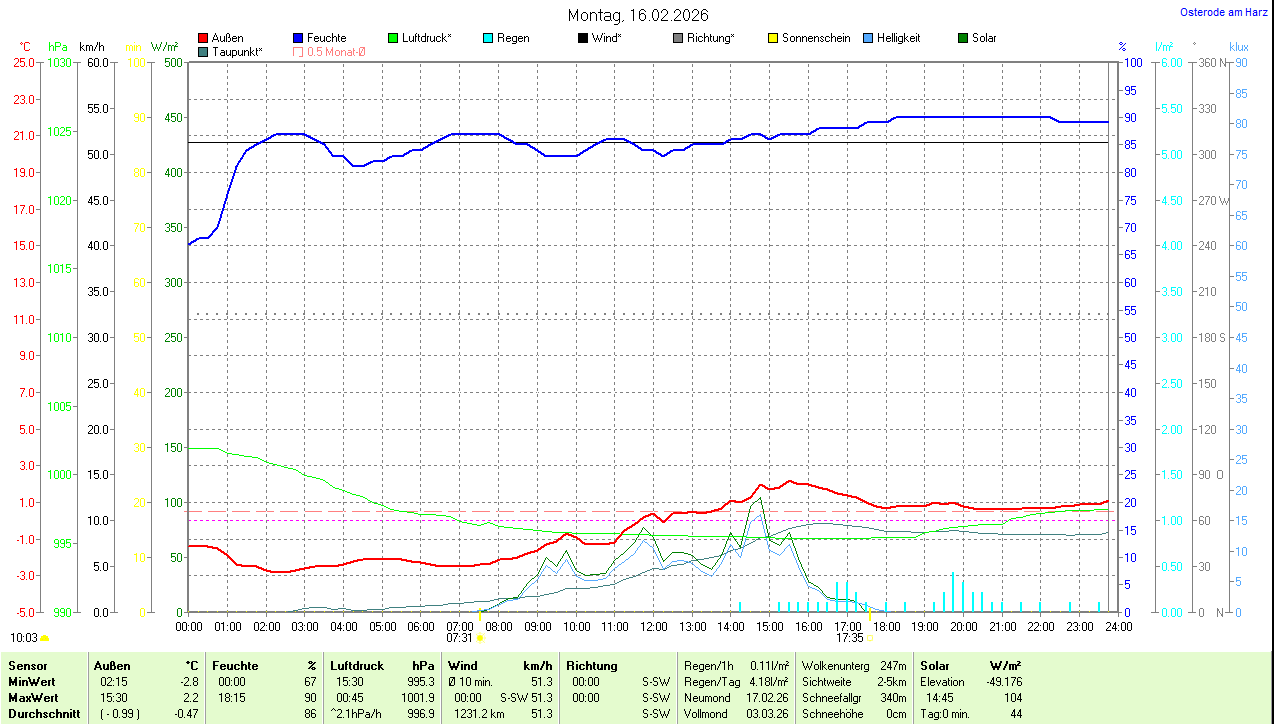Screen dimensions: 1274x724
Task: Click the Solar column header in table
Action: click(934, 666)
